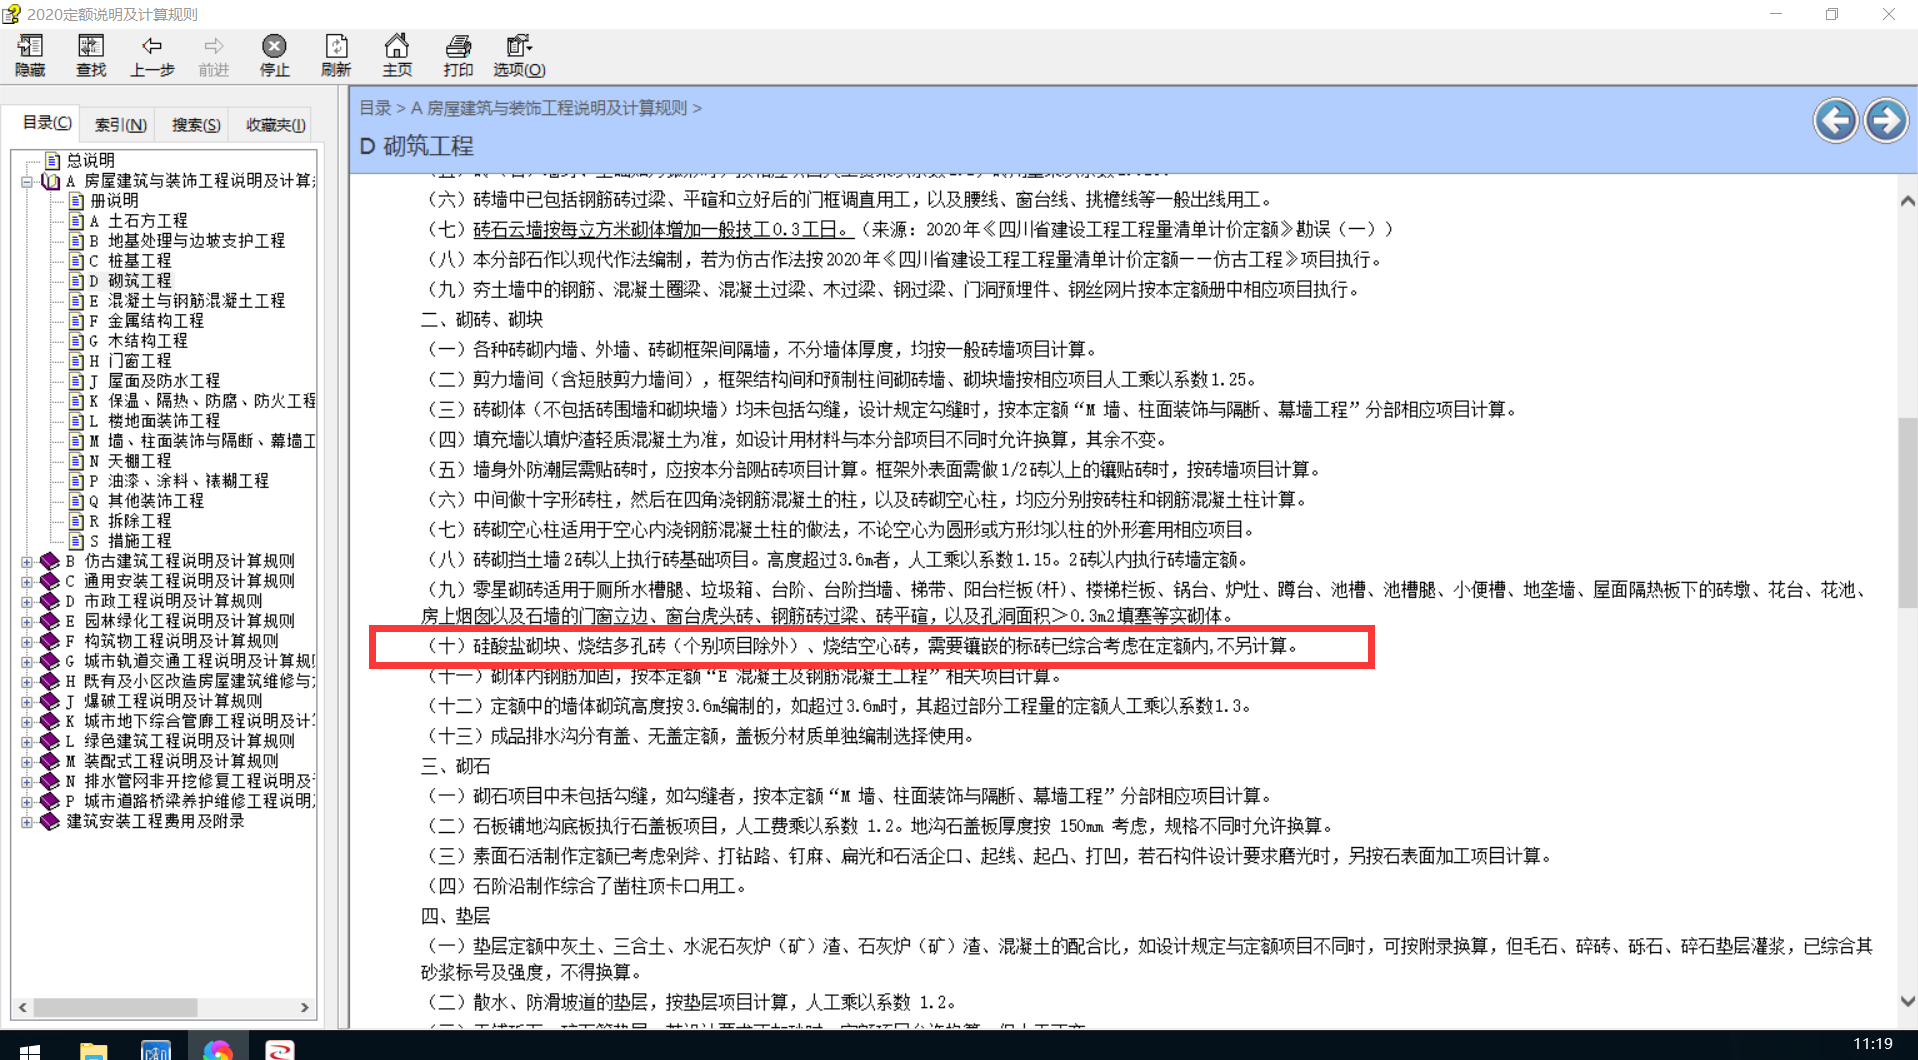Expand the C 通用安装工程 node
The height and width of the screenshot is (1060, 1918).
27,581
